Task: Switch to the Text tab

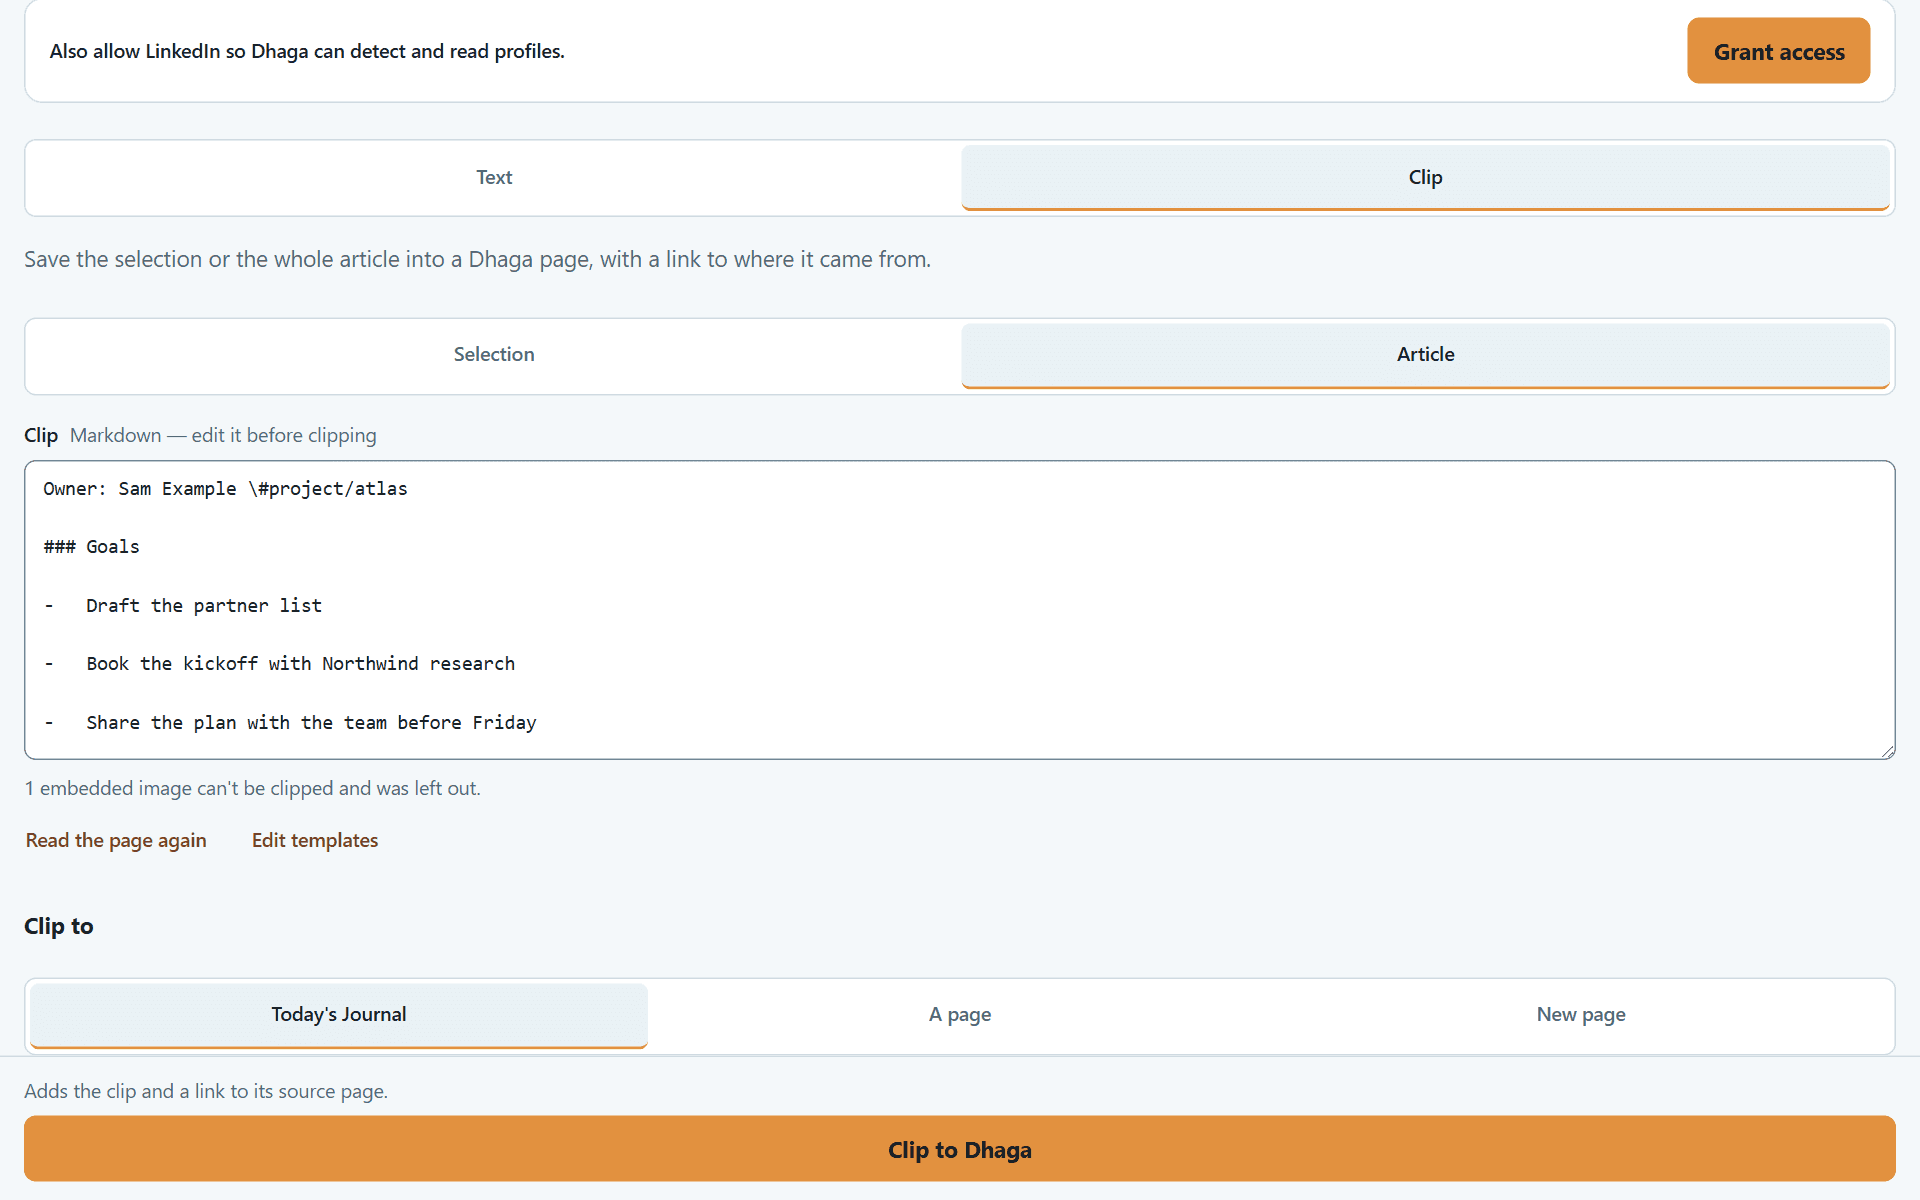Action: pyautogui.click(x=494, y=177)
